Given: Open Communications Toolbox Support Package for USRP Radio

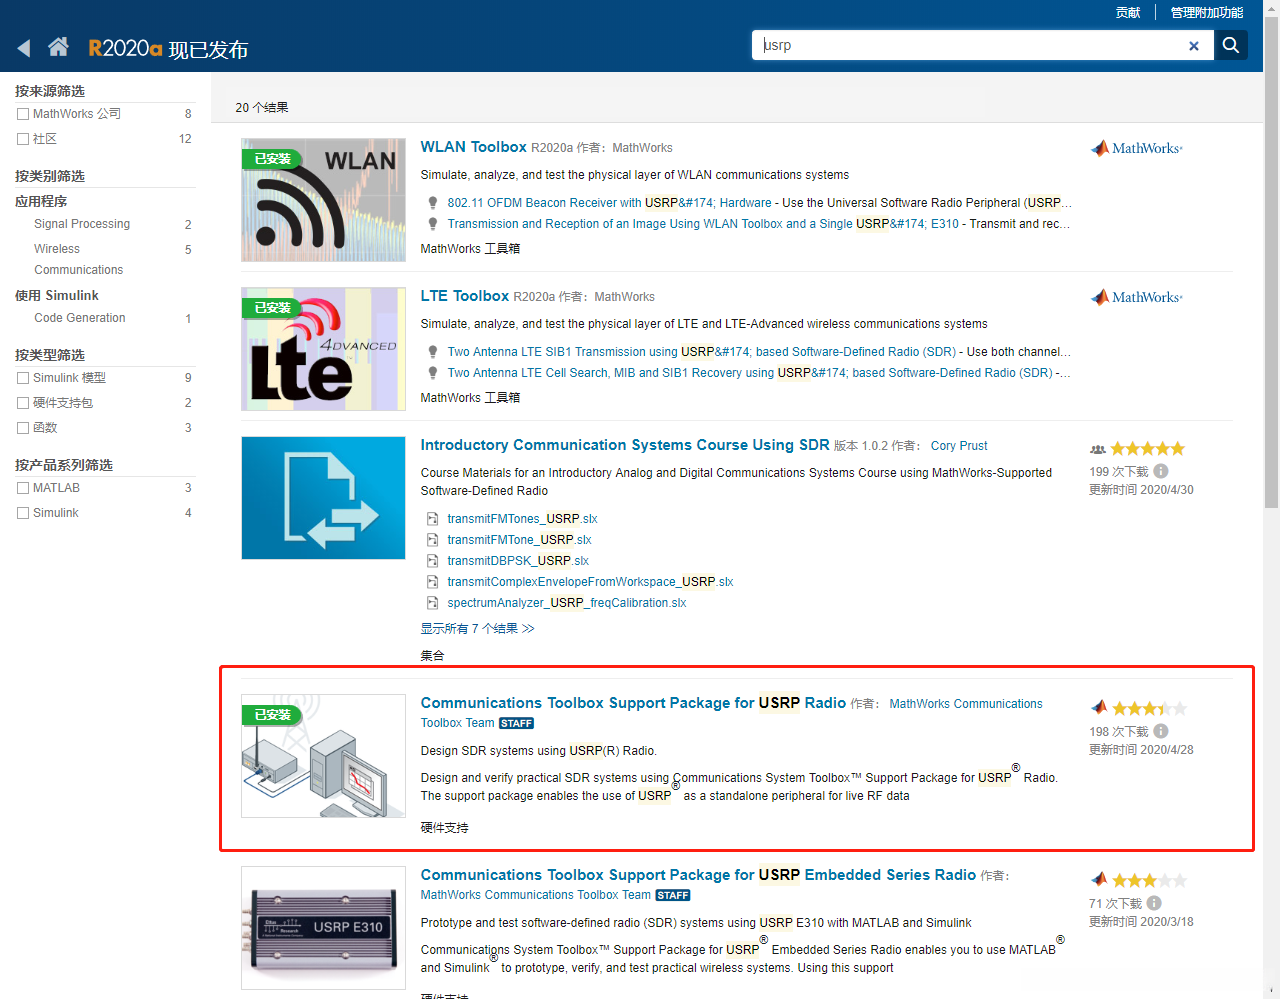Looking at the screenshot, I should (x=633, y=703).
